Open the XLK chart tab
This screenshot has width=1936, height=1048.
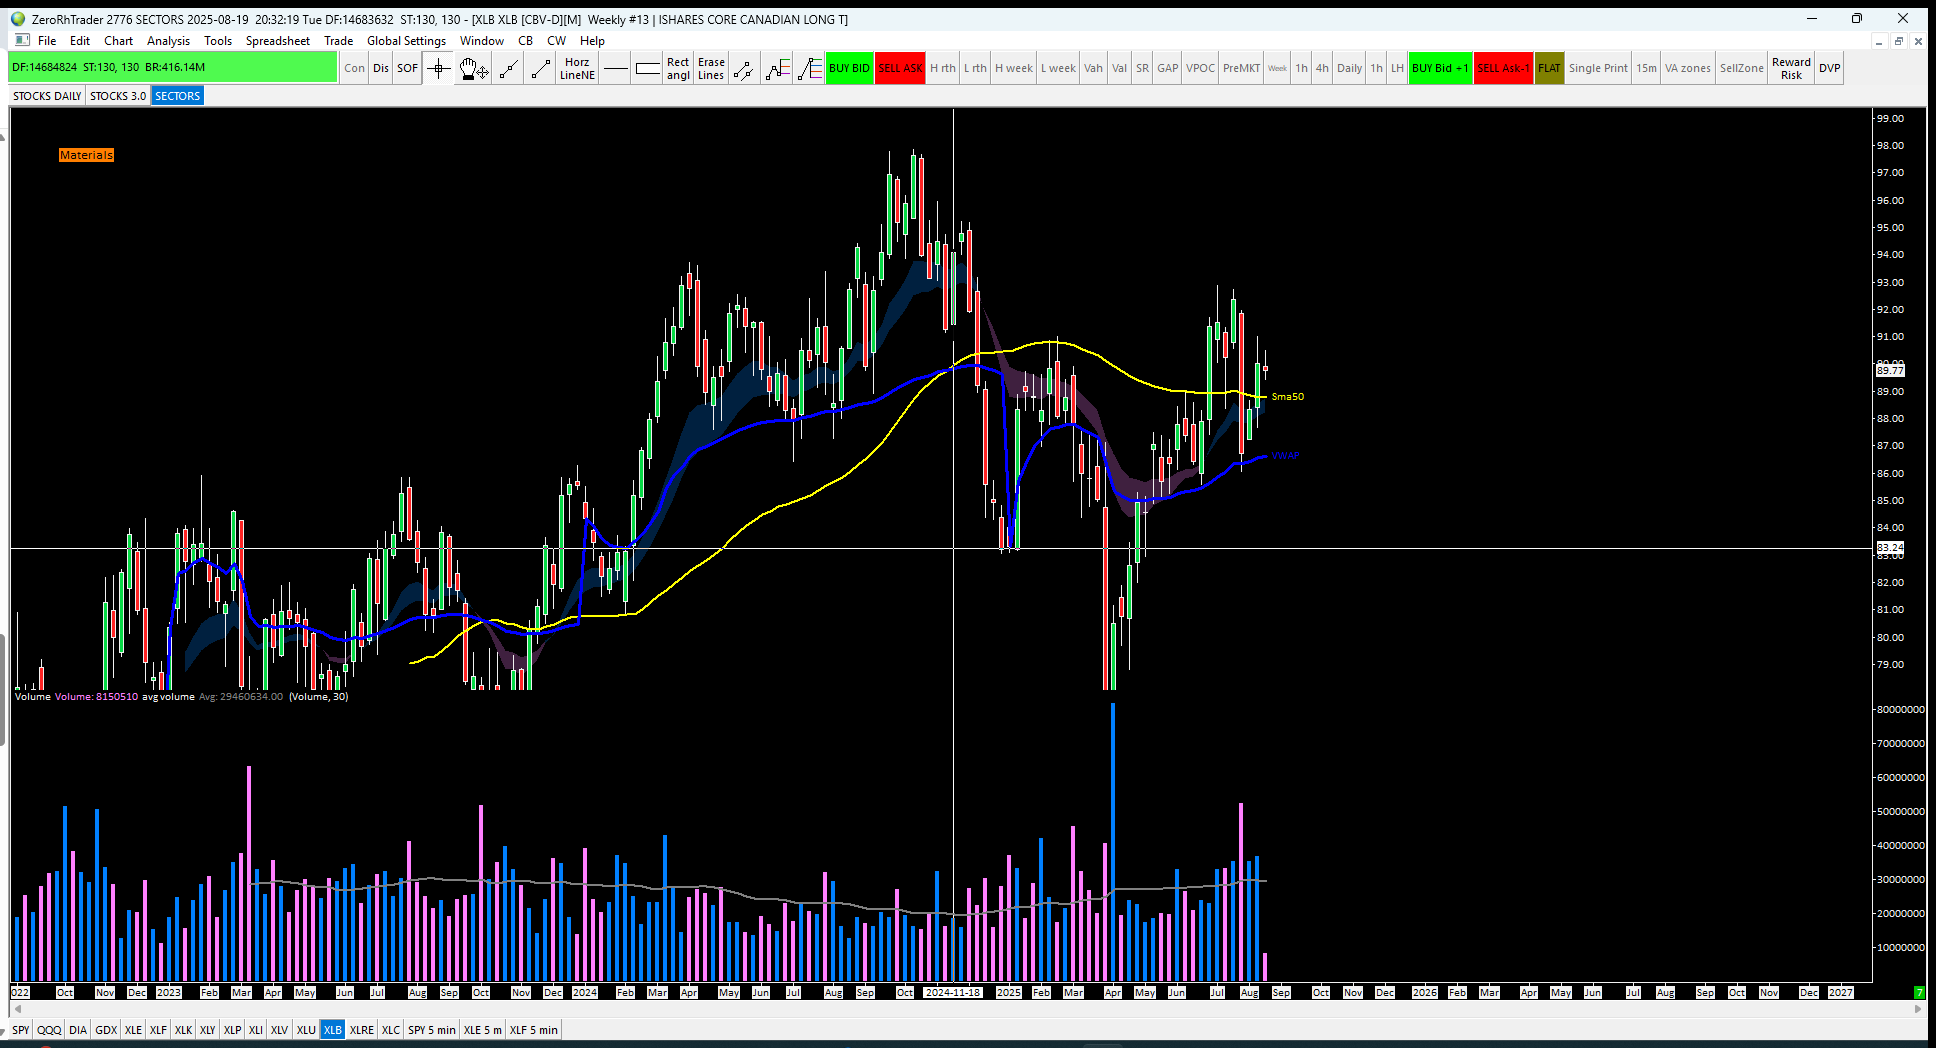183,1030
